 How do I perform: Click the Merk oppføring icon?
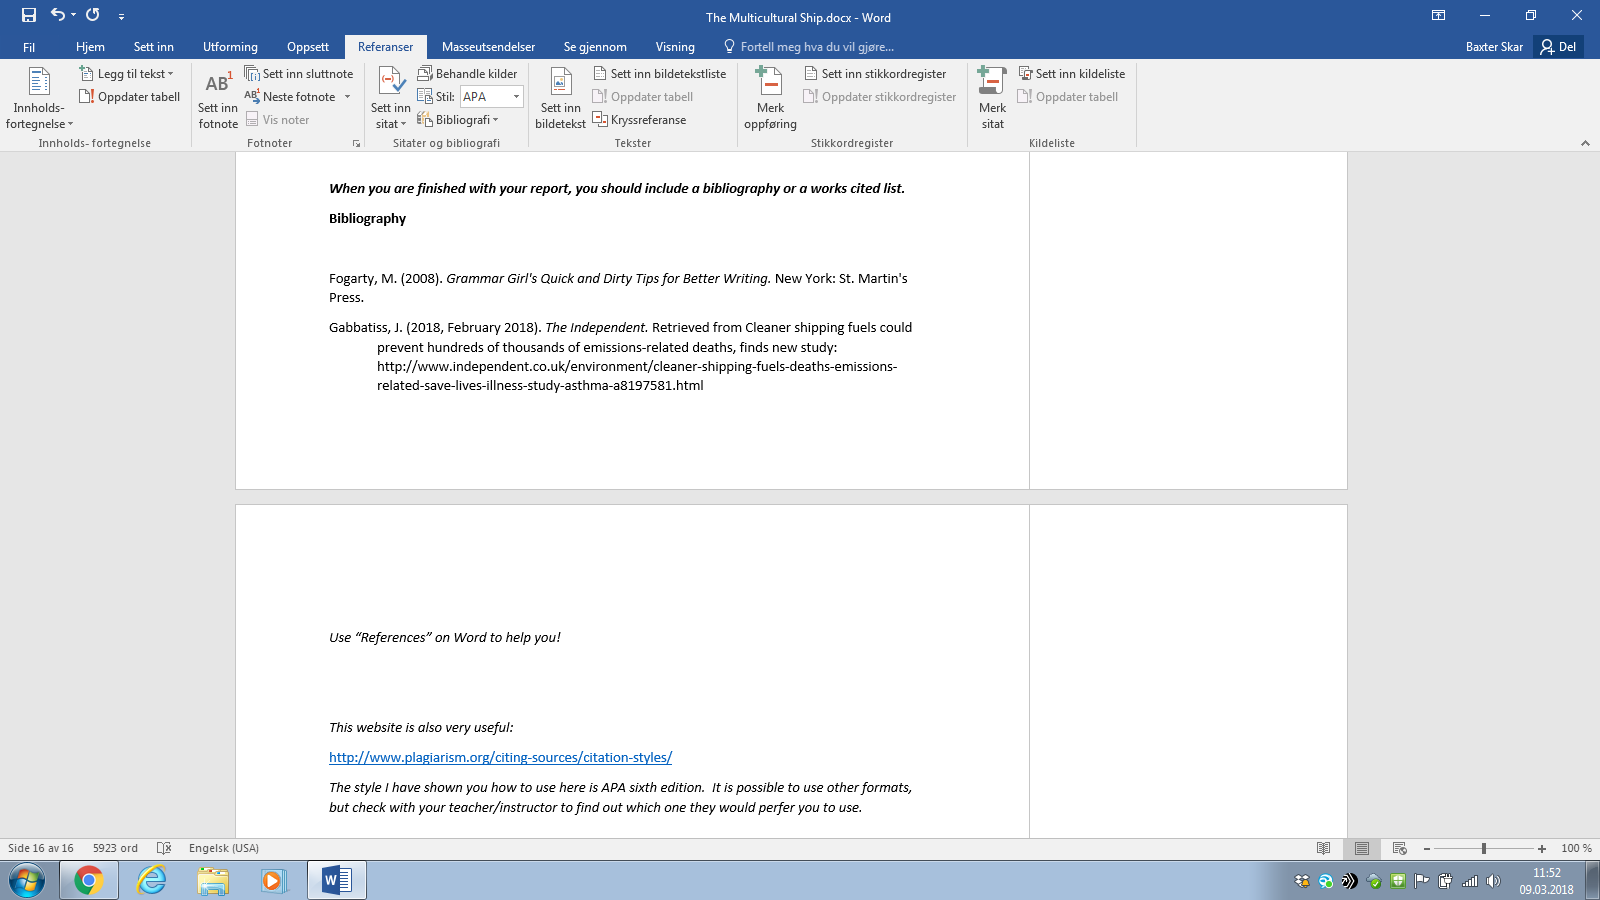[x=770, y=85]
